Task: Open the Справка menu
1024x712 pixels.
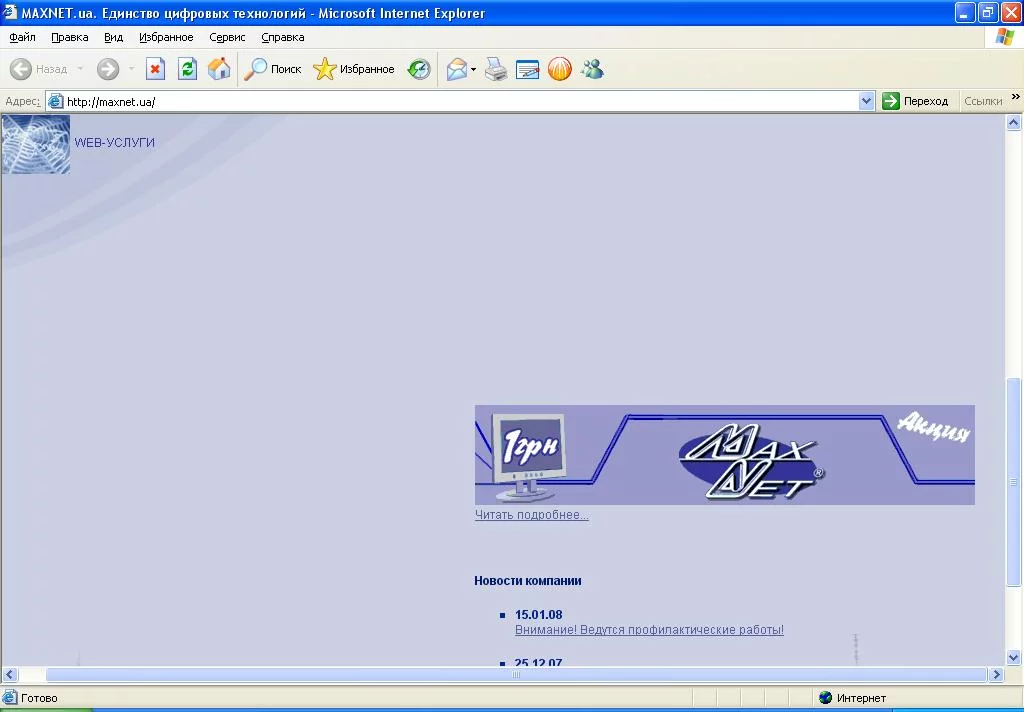Action: pyautogui.click(x=283, y=37)
